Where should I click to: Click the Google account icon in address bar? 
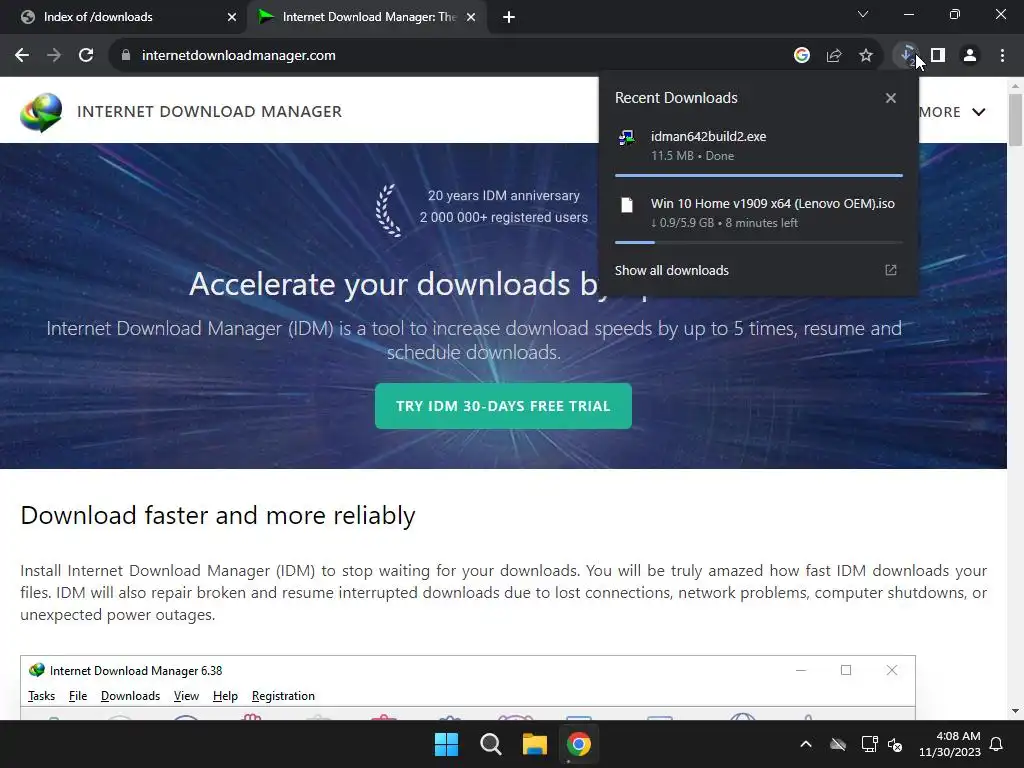pos(801,56)
